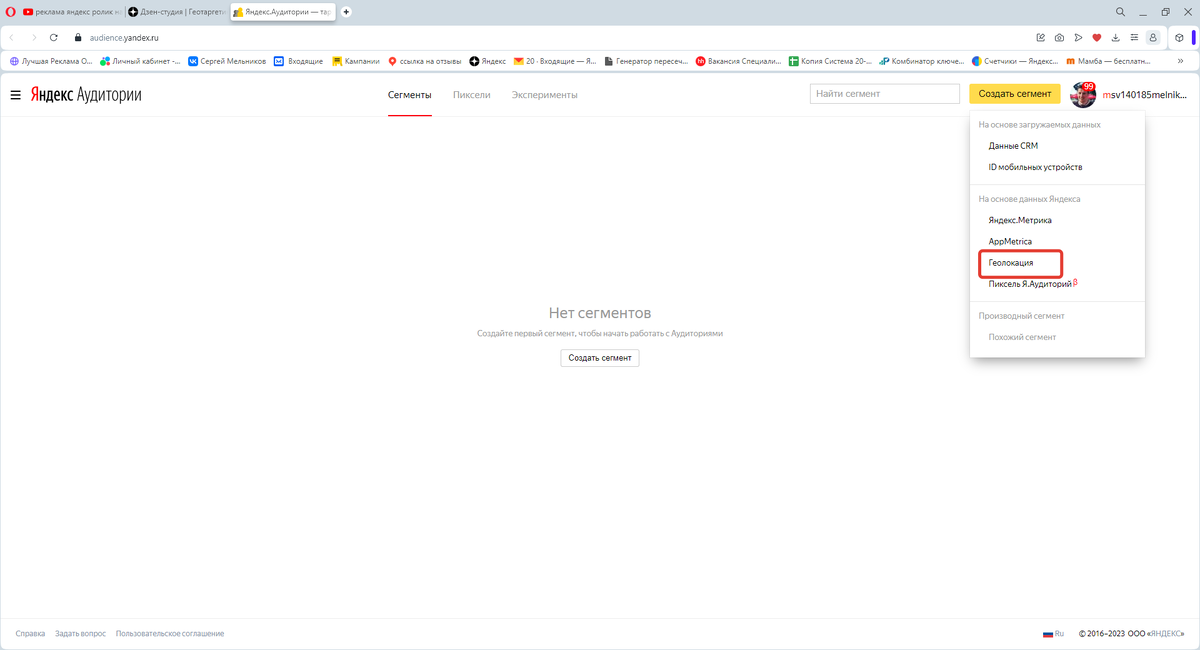Screen dimensions: 1200x650
Task: Go forward with the browser forward arrow
Action: [x=32, y=37]
